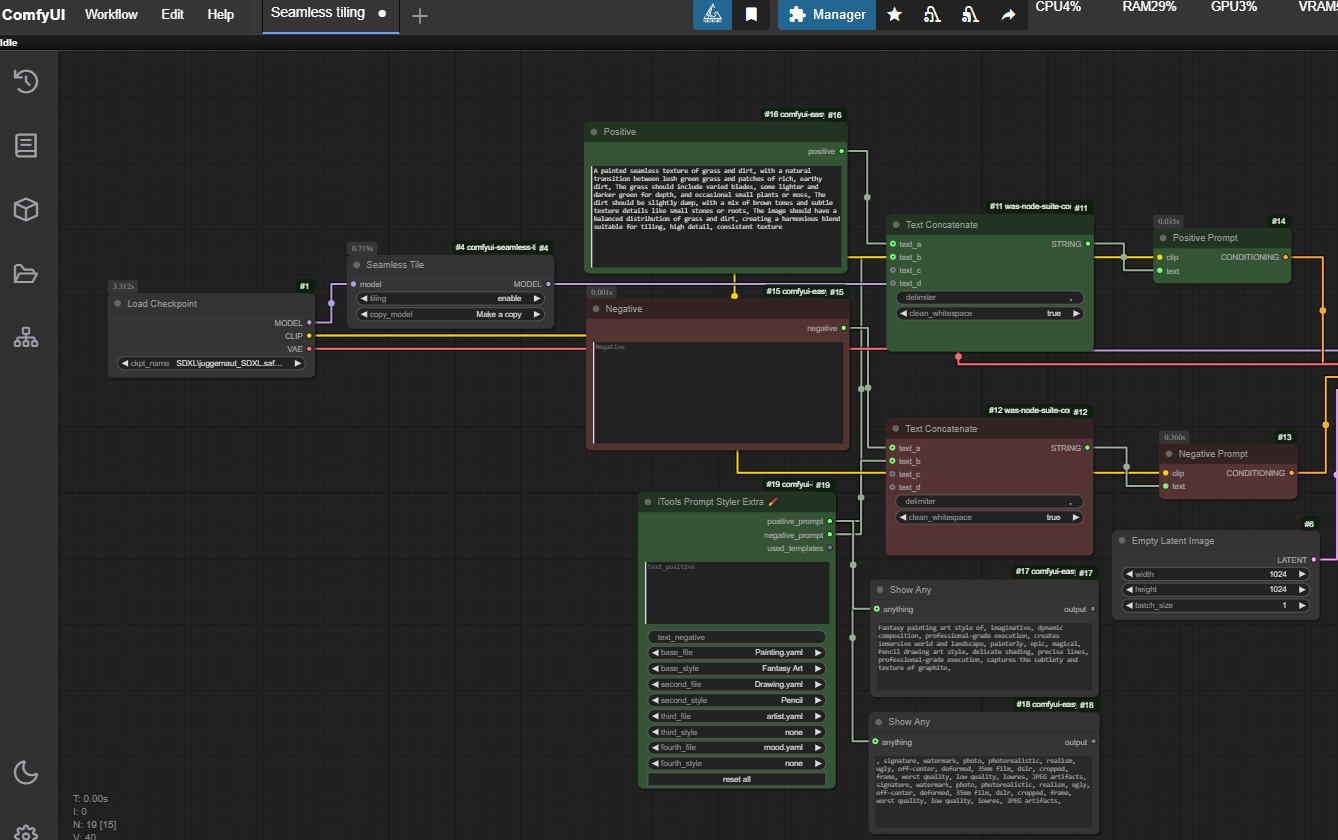Open the node library sidebar icon
Screen dimensions: 1338x840
click(26, 146)
